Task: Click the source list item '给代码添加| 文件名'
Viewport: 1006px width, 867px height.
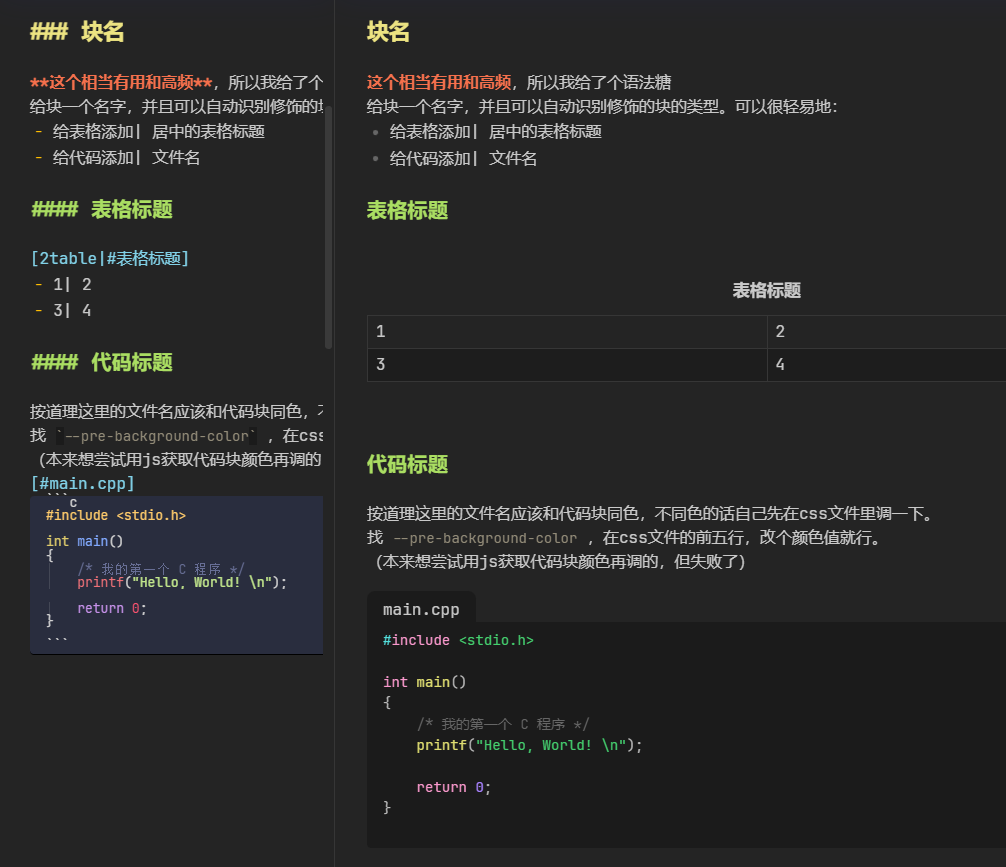Action: [x=126, y=157]
